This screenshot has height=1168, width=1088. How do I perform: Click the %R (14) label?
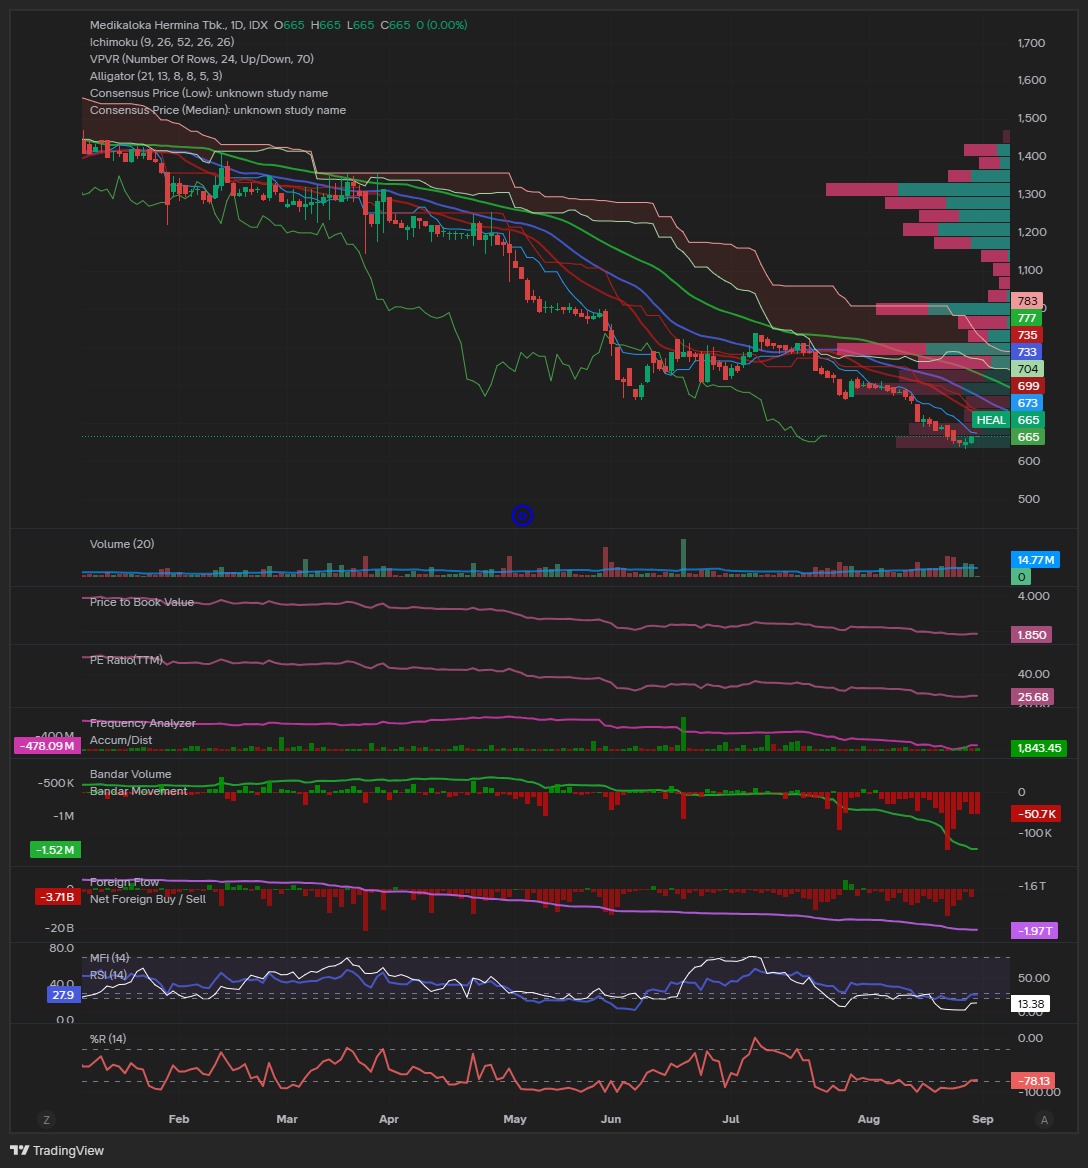point(108,1039)
